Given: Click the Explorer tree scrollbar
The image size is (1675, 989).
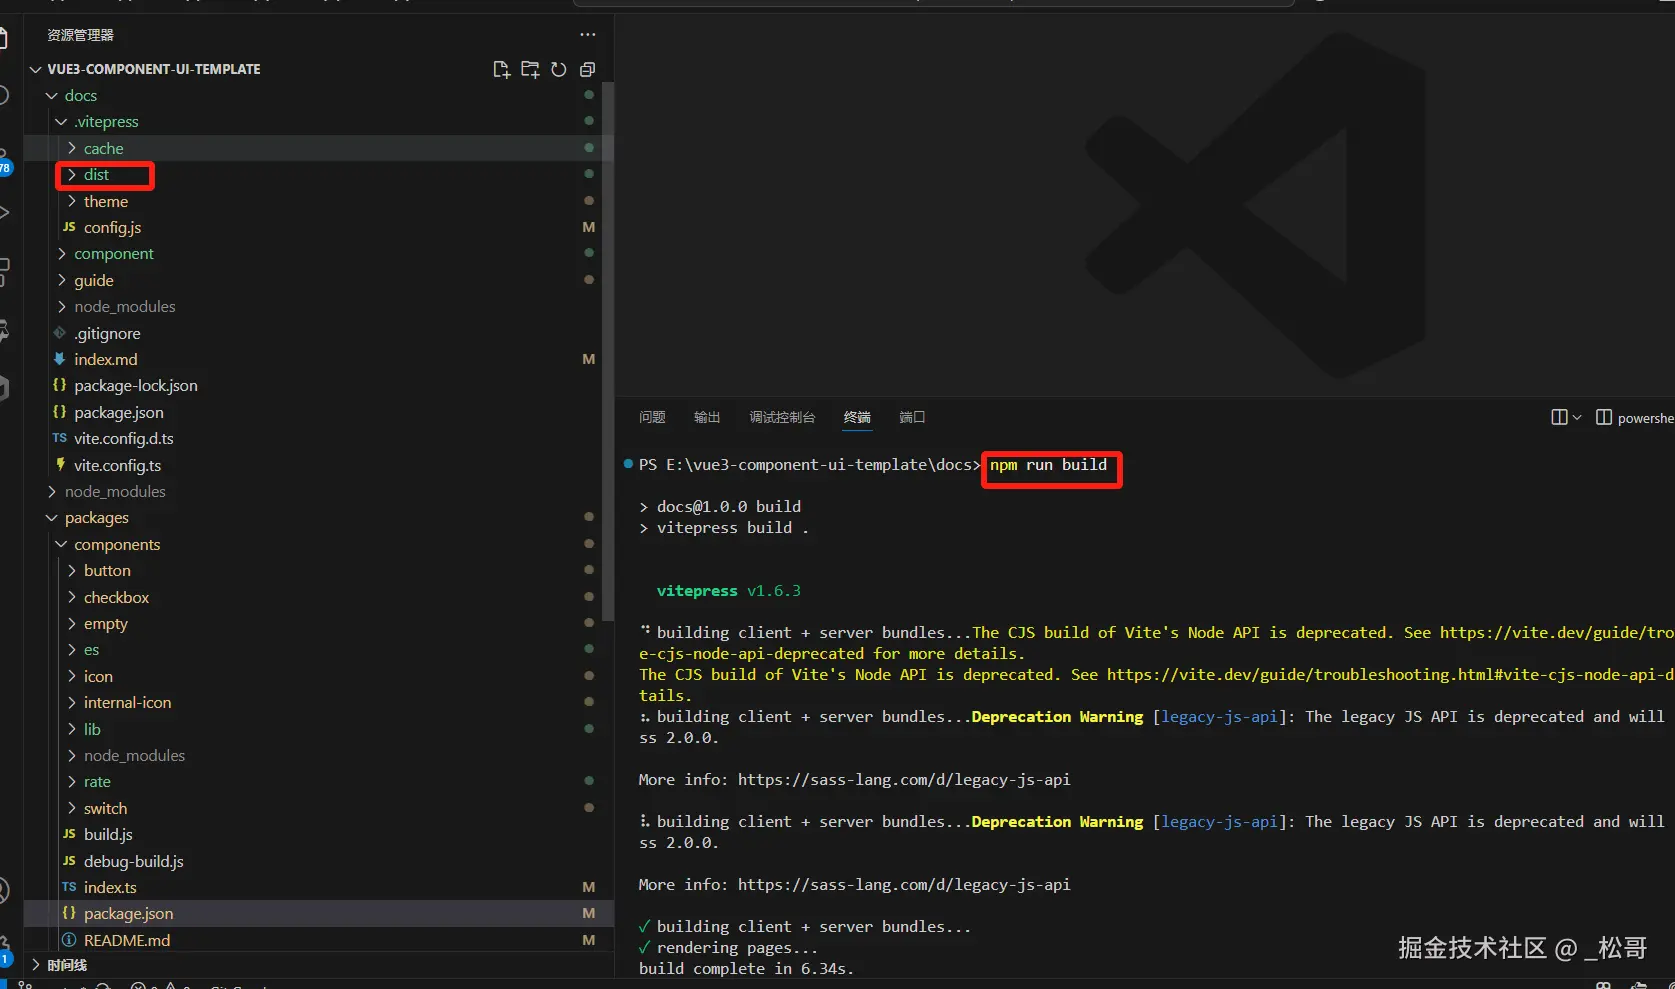Looking at the screenshot, I should click(x=608, y=350).
